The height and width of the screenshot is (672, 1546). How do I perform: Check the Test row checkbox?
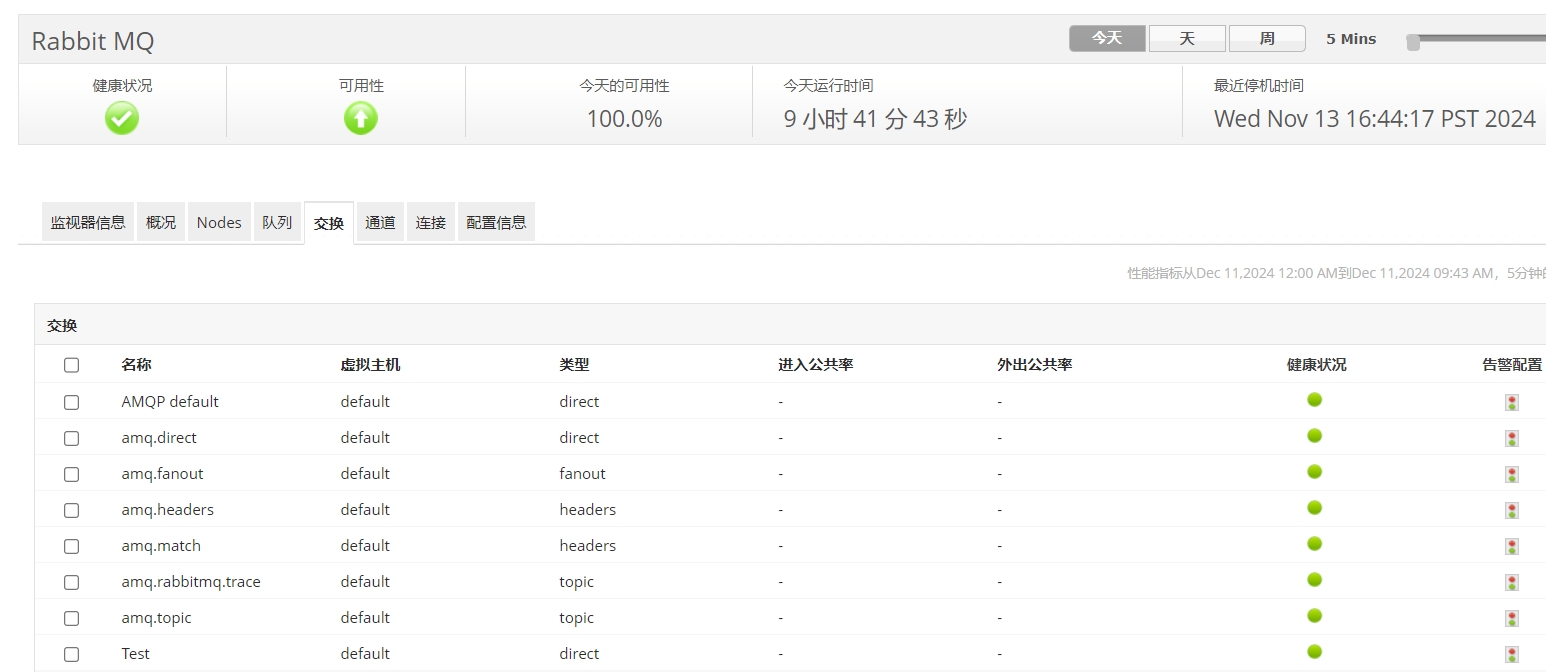pos(71,654)
